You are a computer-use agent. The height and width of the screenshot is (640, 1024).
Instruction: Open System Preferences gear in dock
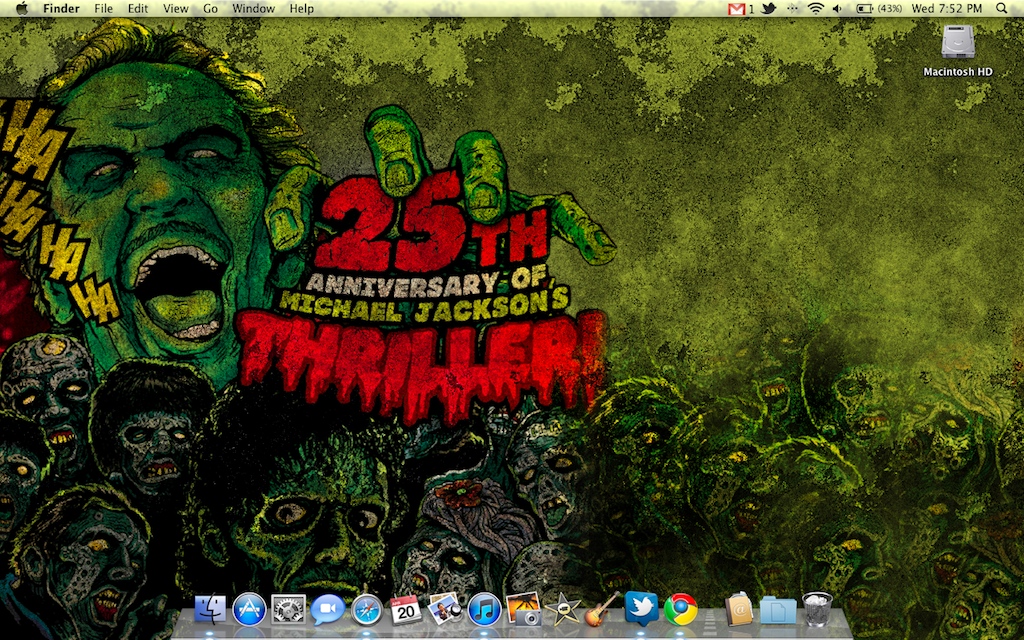click(x=288, y=609)
